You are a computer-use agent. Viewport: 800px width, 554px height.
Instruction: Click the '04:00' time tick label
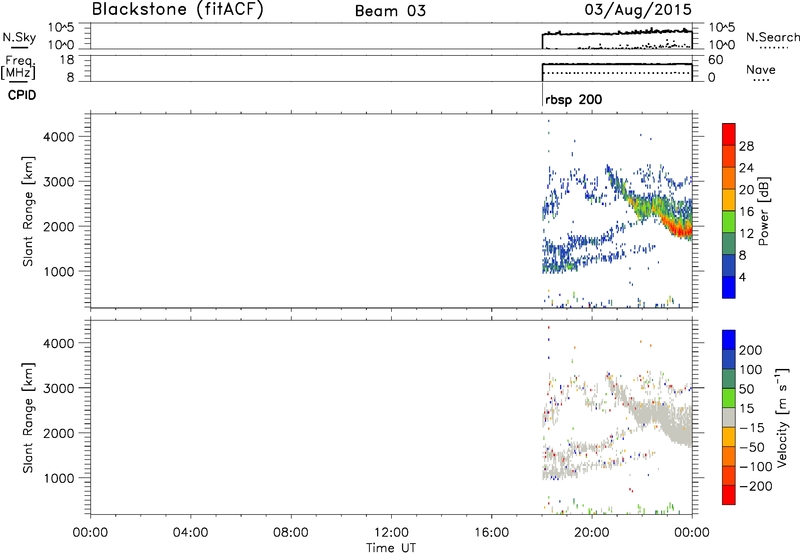(x=190, y=533)
